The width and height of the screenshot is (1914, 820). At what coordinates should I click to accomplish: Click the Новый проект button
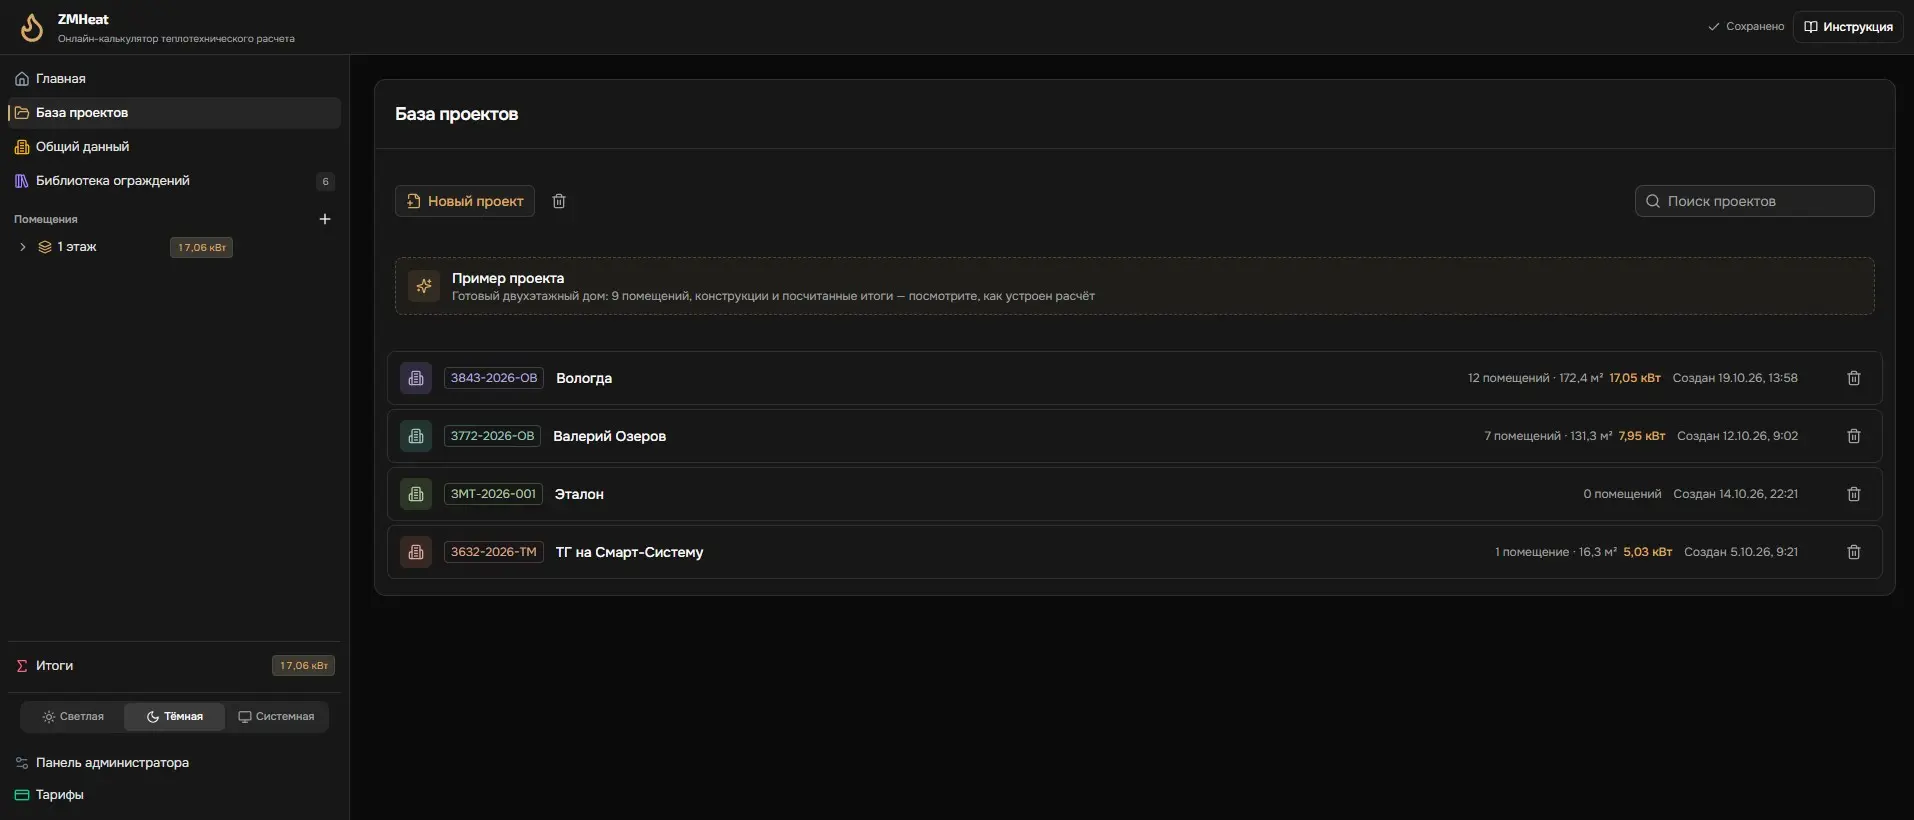(465, 201)
